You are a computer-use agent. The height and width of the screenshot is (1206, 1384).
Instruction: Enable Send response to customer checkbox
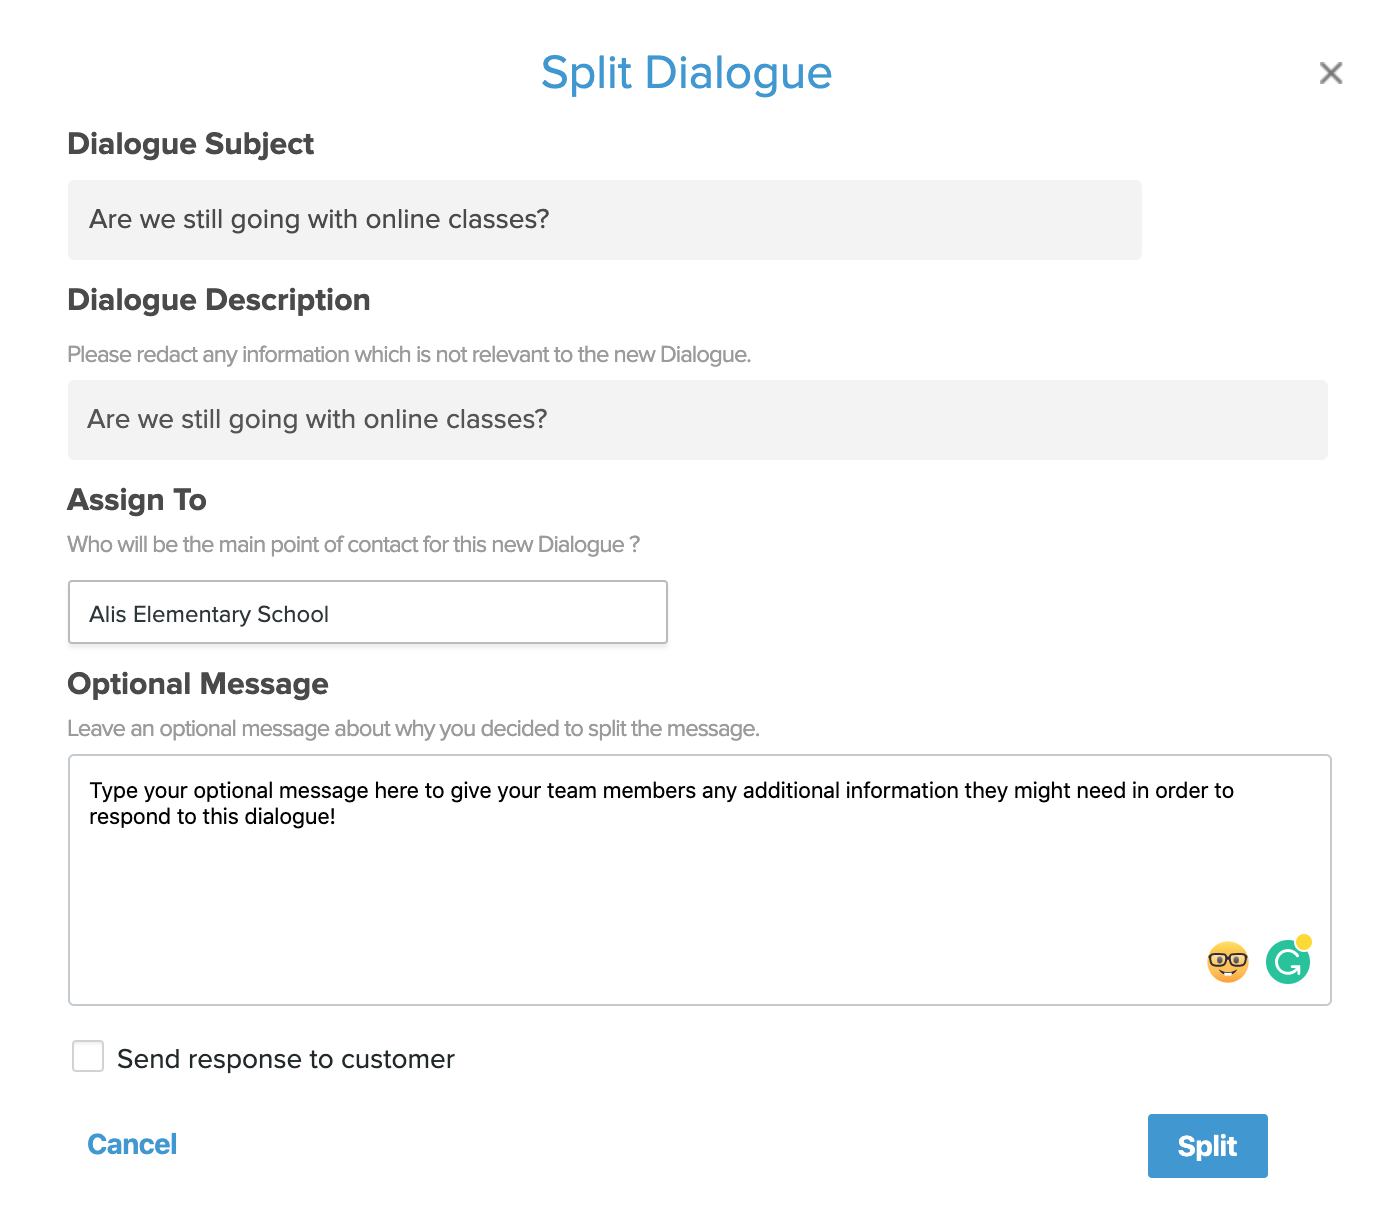tap(88, 1056)
